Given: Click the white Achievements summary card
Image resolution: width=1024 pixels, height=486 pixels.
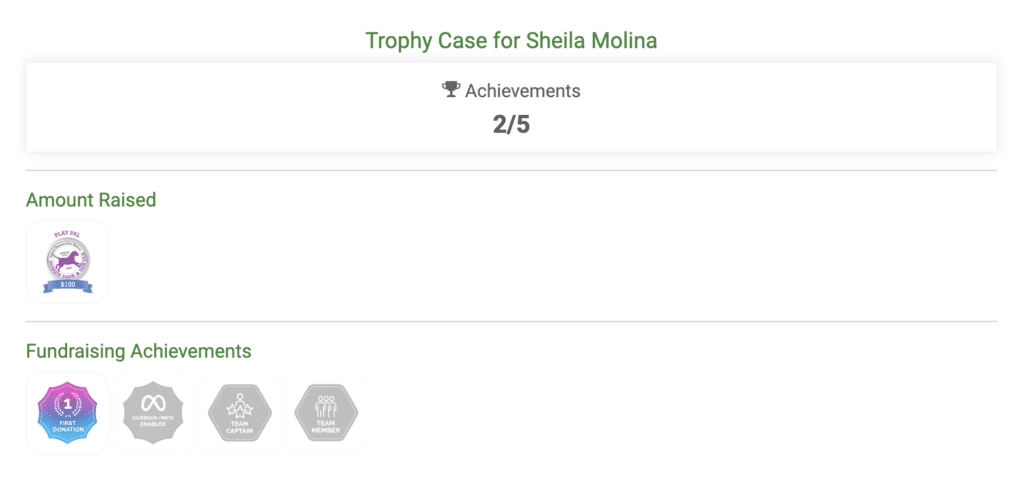Looking at the screenshot, I should 511,107.
